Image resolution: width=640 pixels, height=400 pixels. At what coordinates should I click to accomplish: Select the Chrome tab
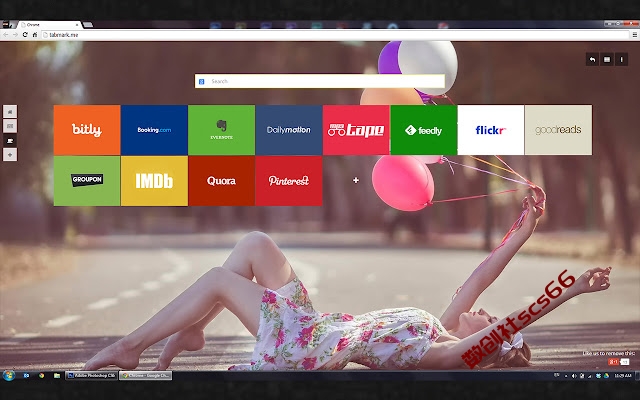tap(49, 25)
